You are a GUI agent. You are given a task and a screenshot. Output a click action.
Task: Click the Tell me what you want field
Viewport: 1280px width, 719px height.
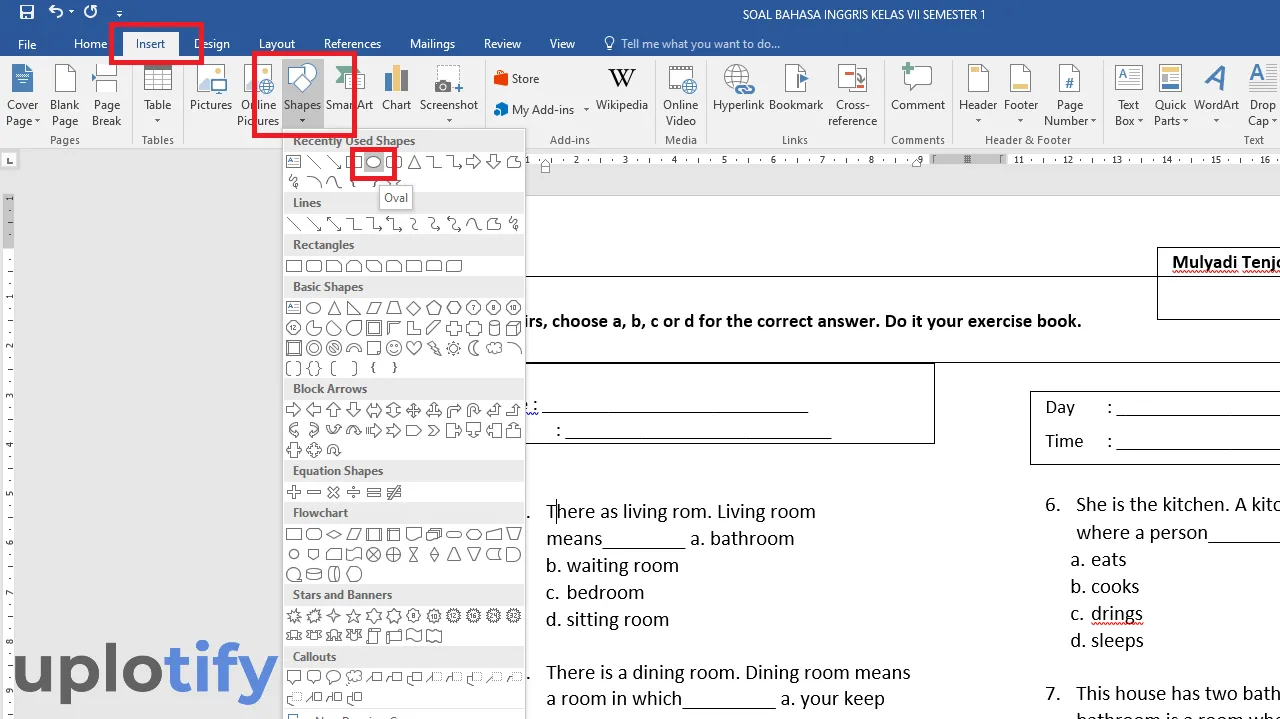(x=699, y=44)
